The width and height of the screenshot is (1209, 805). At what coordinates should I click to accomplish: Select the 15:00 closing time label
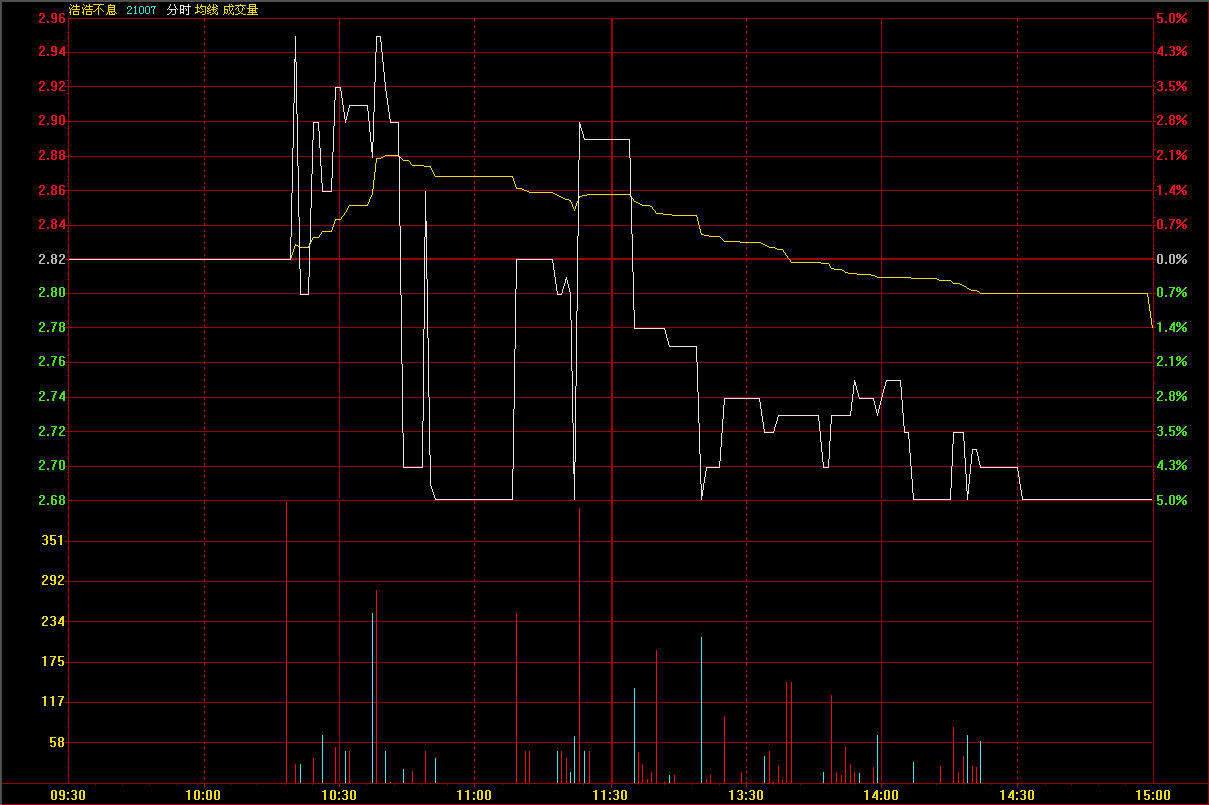tap(1153, 796)
